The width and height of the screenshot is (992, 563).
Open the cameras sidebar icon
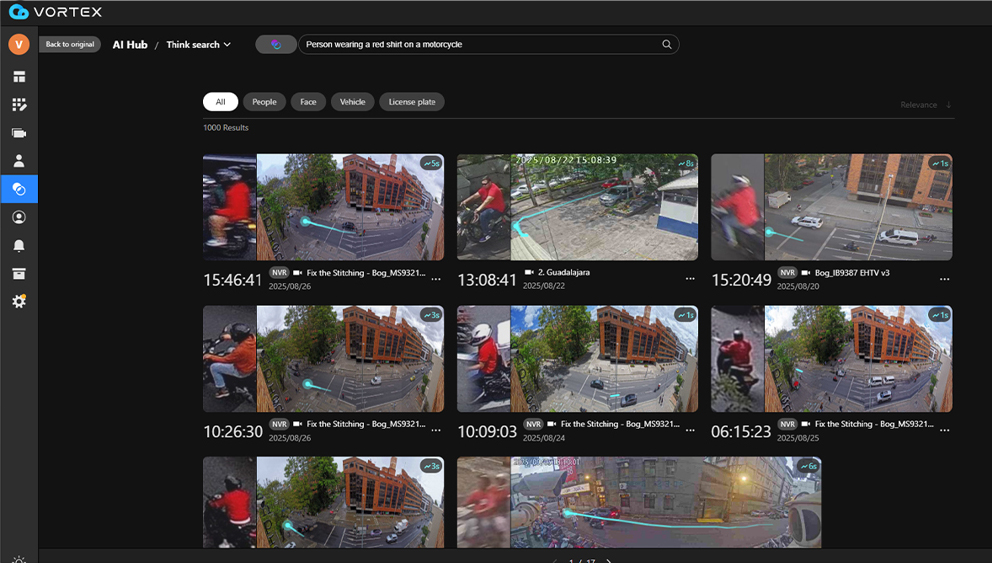pos(19,133)
